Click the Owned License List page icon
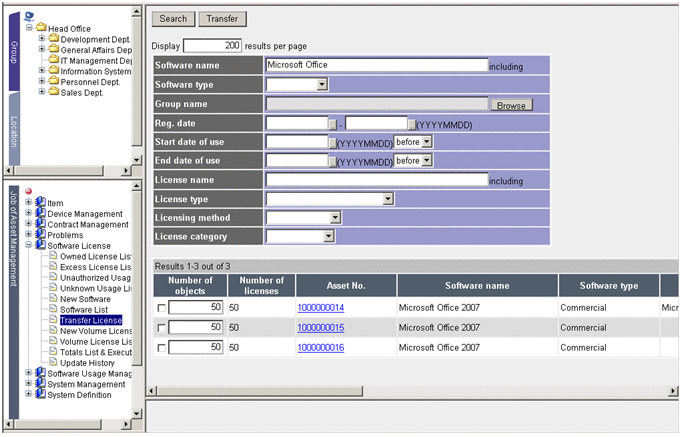The width and height of the screenshot is (683, 437). click(x=53, y=257)
